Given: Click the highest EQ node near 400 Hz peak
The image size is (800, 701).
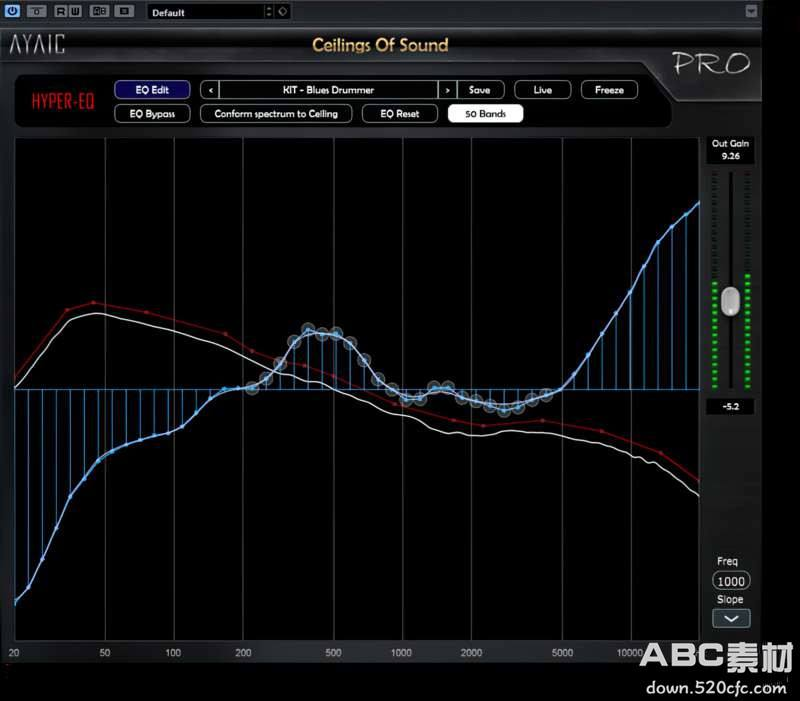Looking at the screenshot, I should (308, 330).
